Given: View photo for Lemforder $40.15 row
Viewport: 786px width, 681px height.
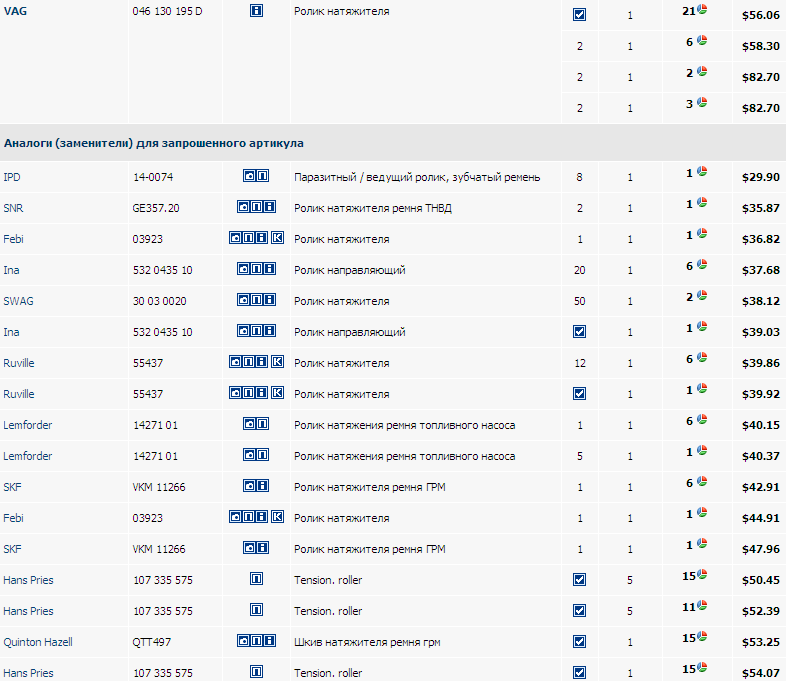Looking at the screenshot, I should click(250, 424).
